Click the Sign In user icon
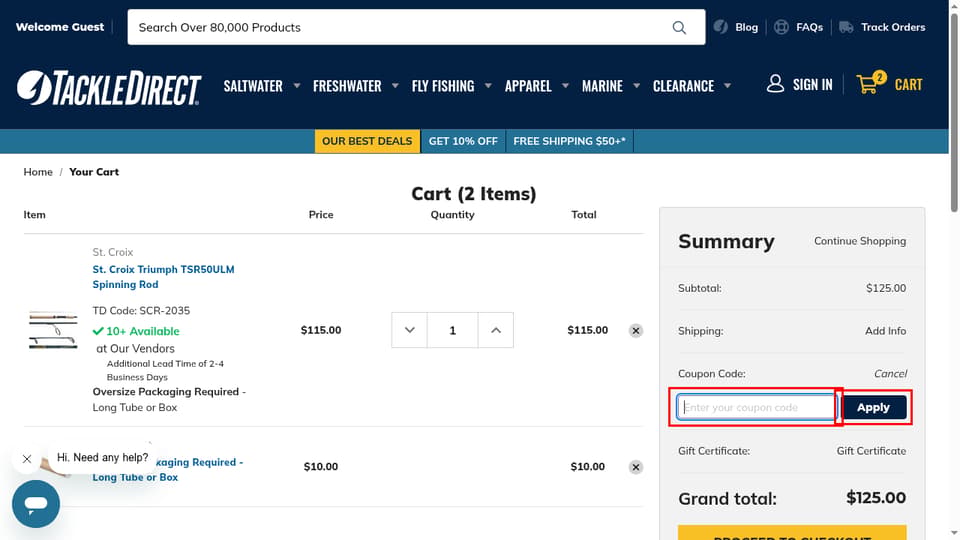Screen dimensions: 960x540 coord(775,84)
